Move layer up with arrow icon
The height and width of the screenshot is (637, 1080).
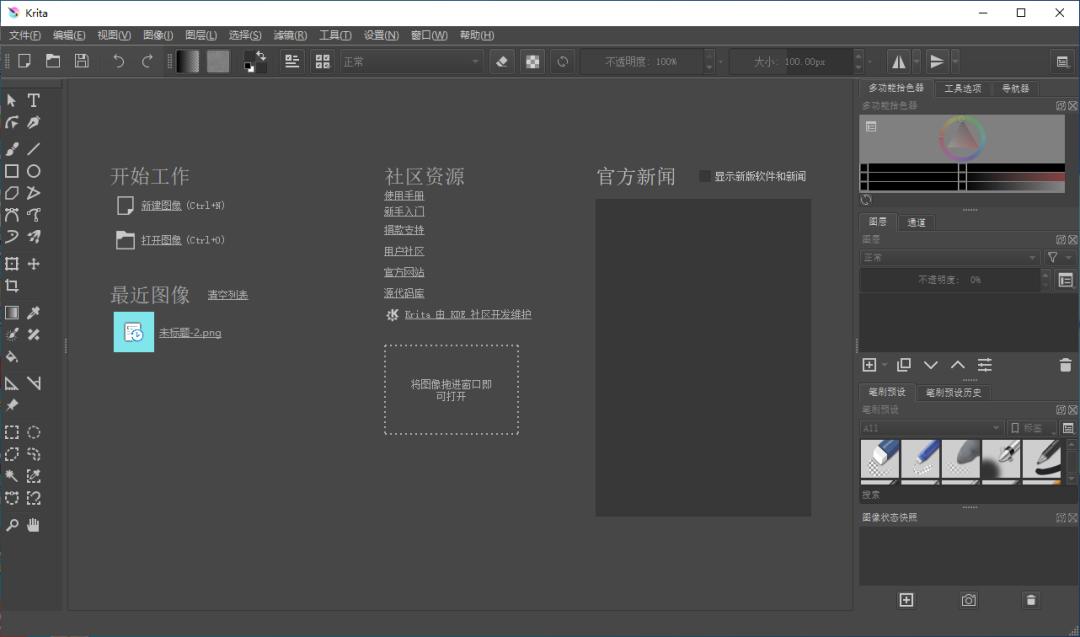957,365
